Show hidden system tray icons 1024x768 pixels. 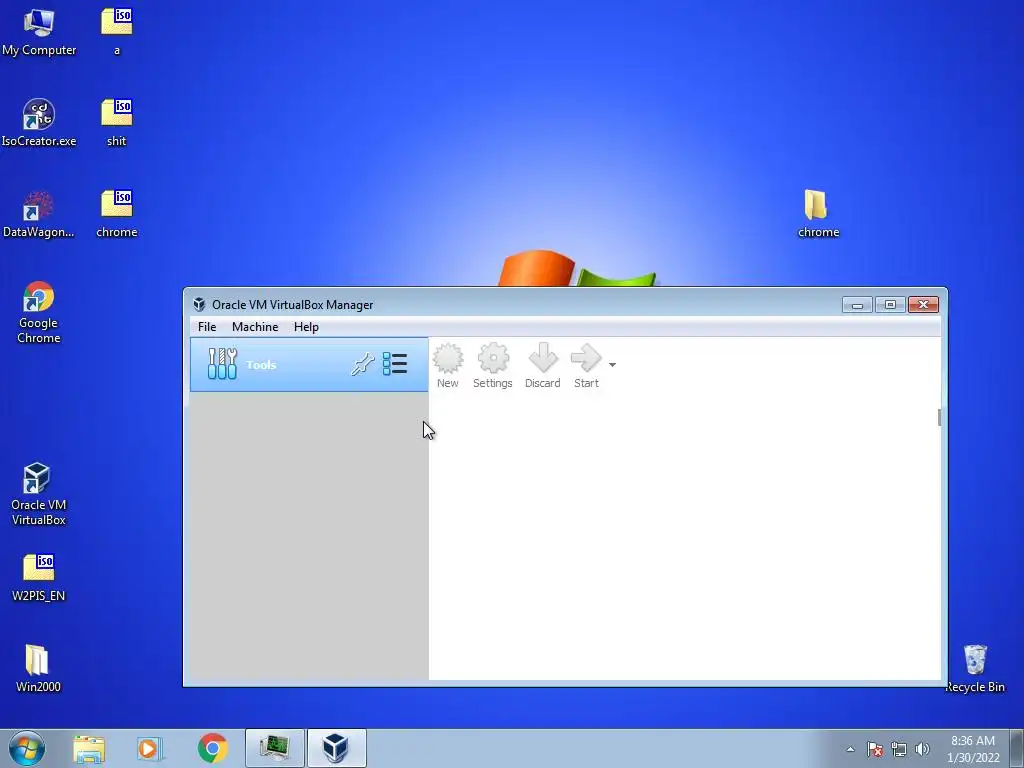pos(850,749)
